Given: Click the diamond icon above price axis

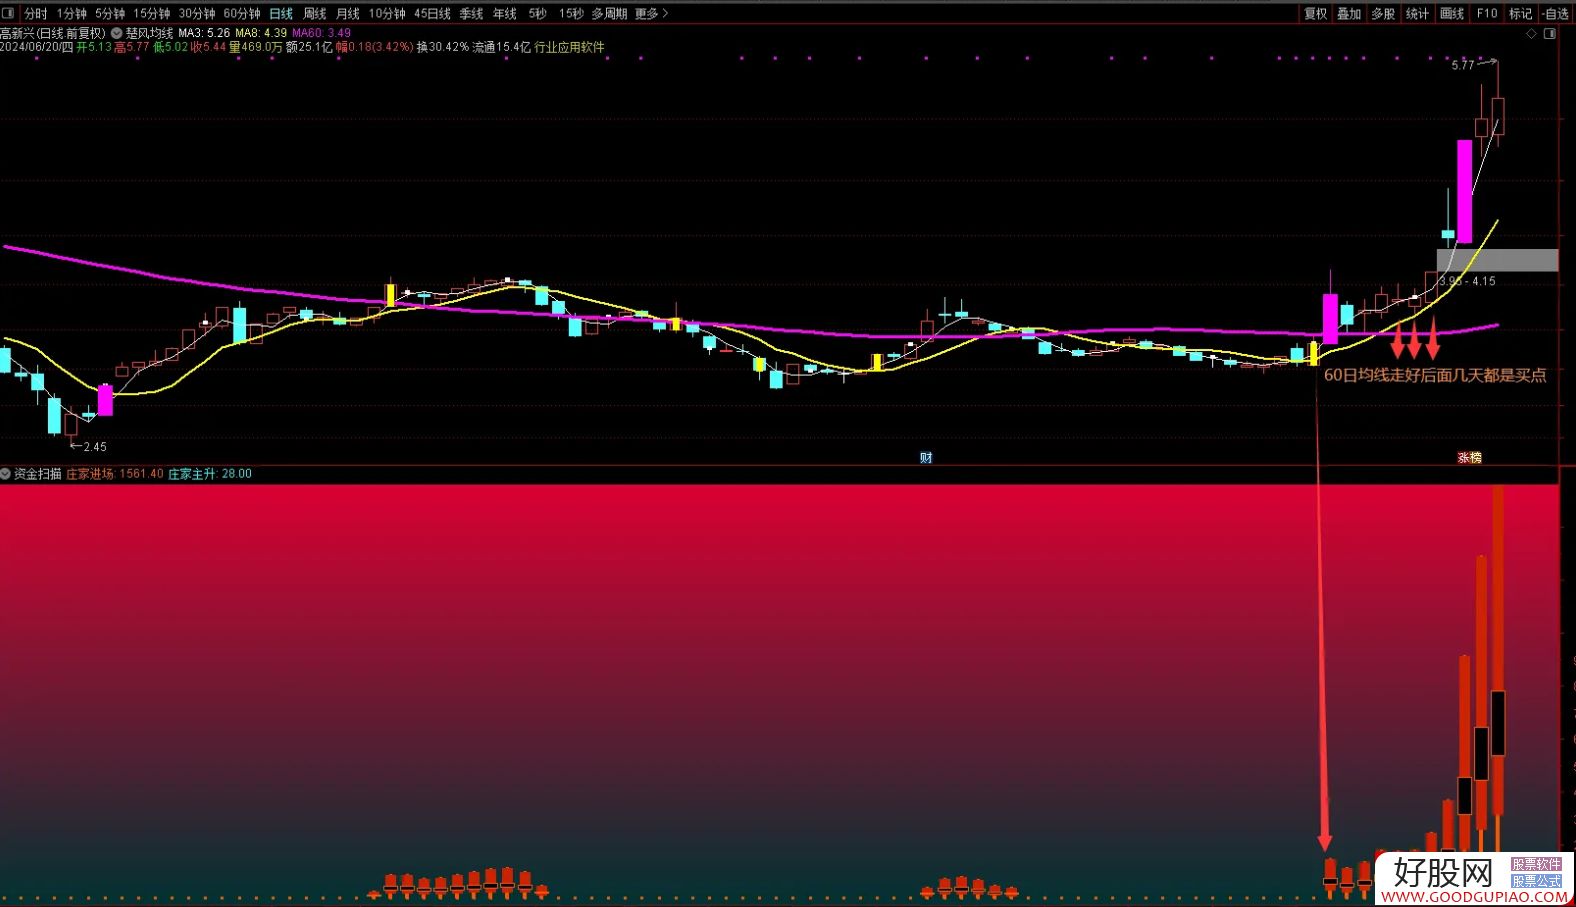Looking at the screenshot, I should [1531, 34].
